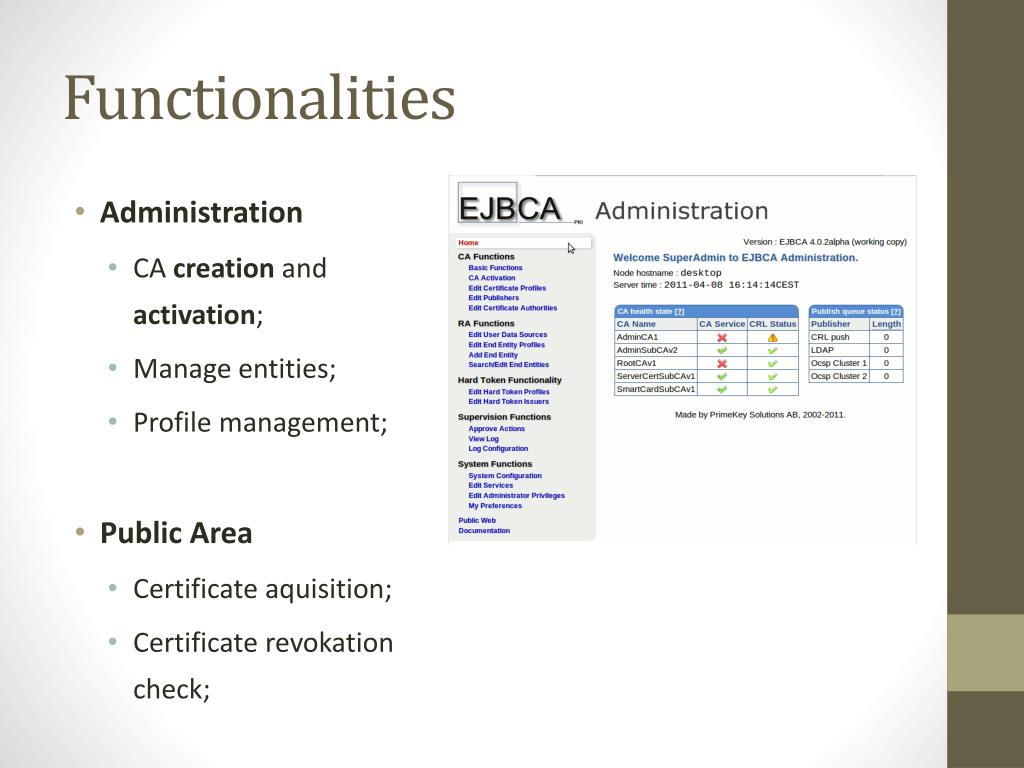Open the View Log link
The image size is (1024, 768).
483,439
